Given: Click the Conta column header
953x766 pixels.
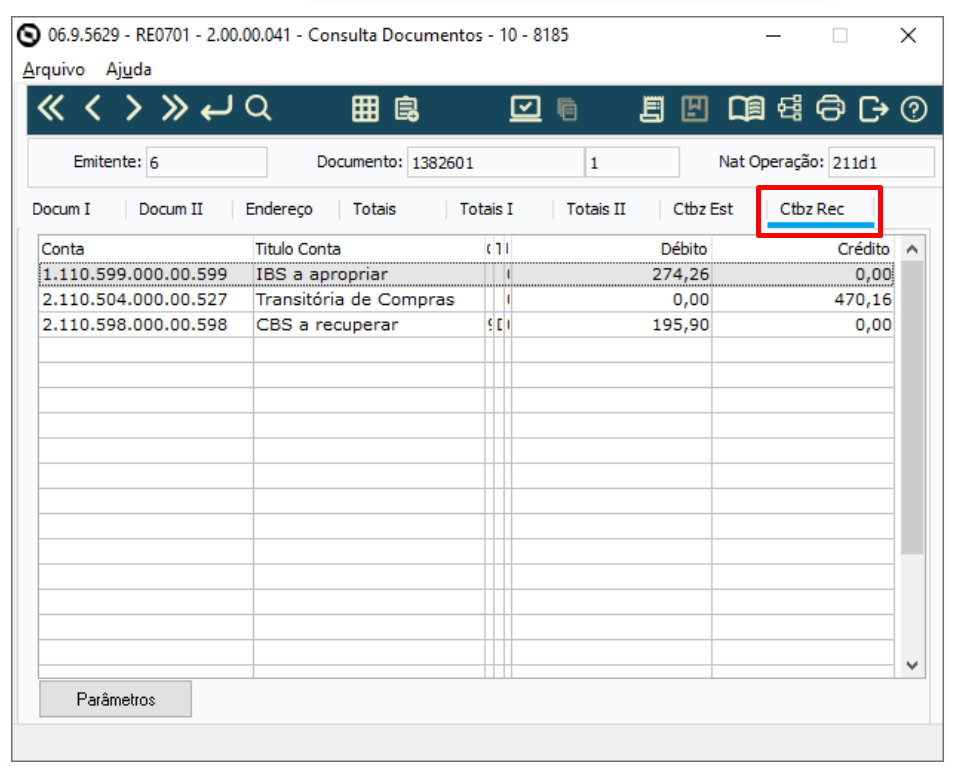Looking at the screenshot, I should tap(146, 249).
